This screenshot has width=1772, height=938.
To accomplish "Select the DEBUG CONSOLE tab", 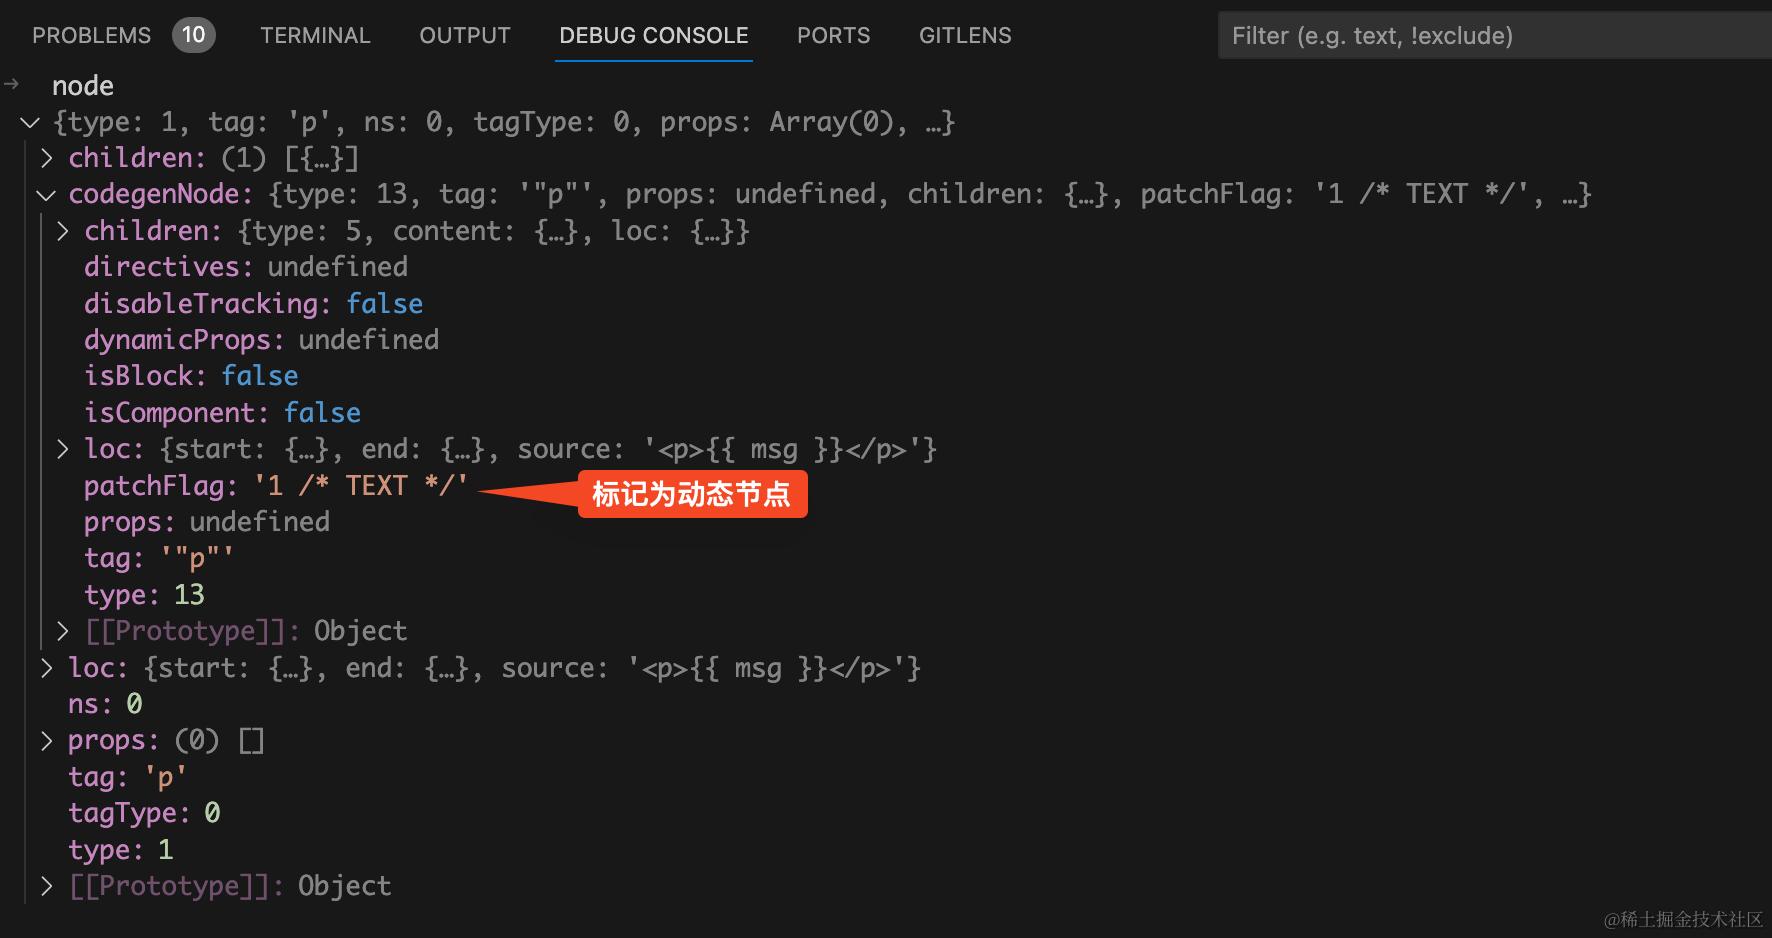I will 653,35.
